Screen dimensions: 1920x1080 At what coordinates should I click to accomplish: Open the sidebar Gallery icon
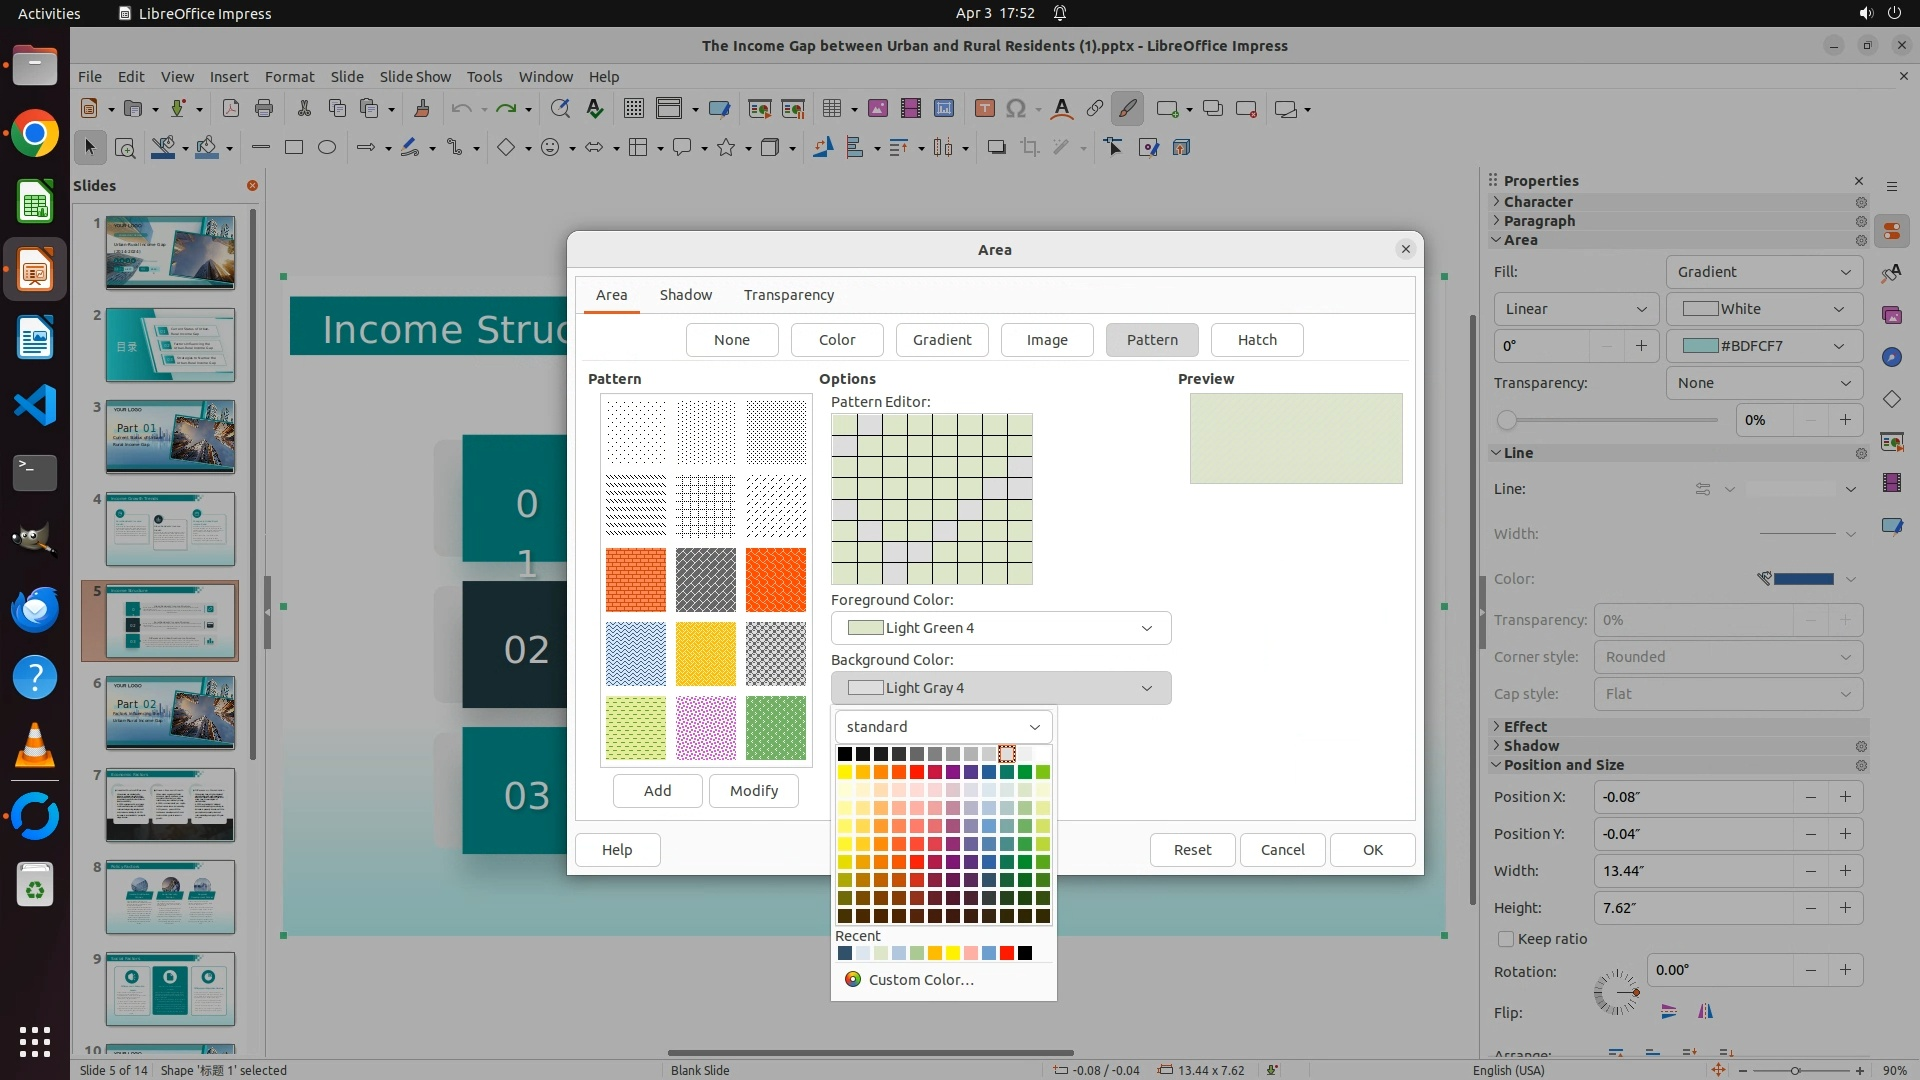click(x=1891, y=315)
